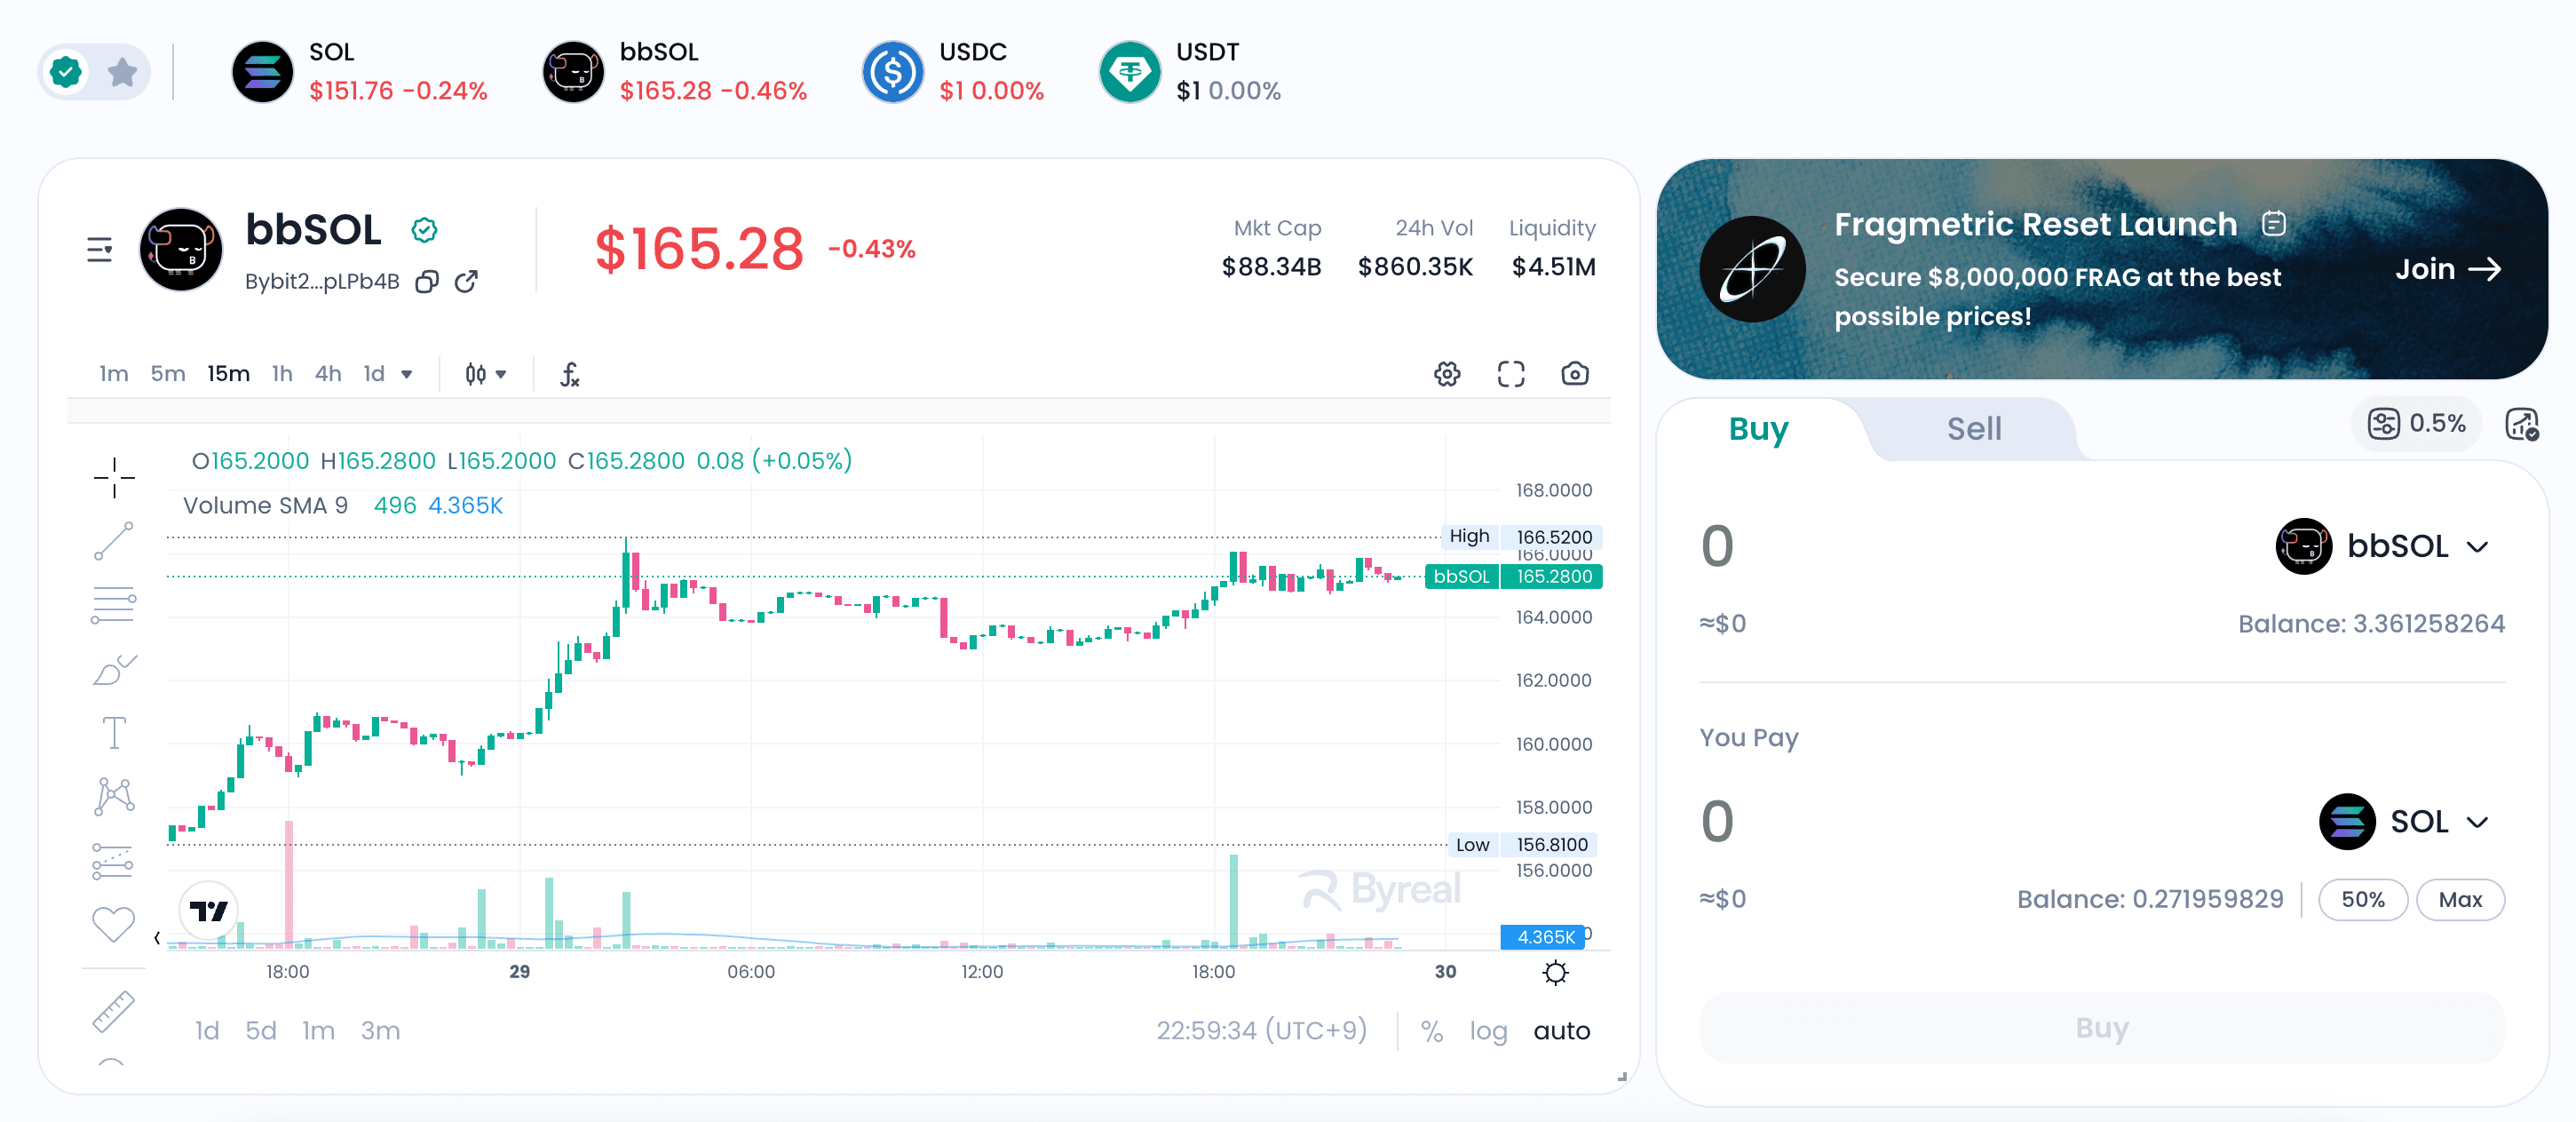Set chart range to 5d
This screenshot has height=1122, width=2576.
tap(261, 1031)
